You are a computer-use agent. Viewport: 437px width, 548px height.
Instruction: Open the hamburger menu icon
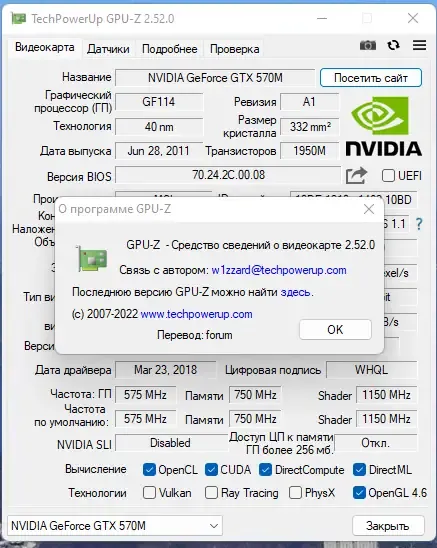[419, 45]
